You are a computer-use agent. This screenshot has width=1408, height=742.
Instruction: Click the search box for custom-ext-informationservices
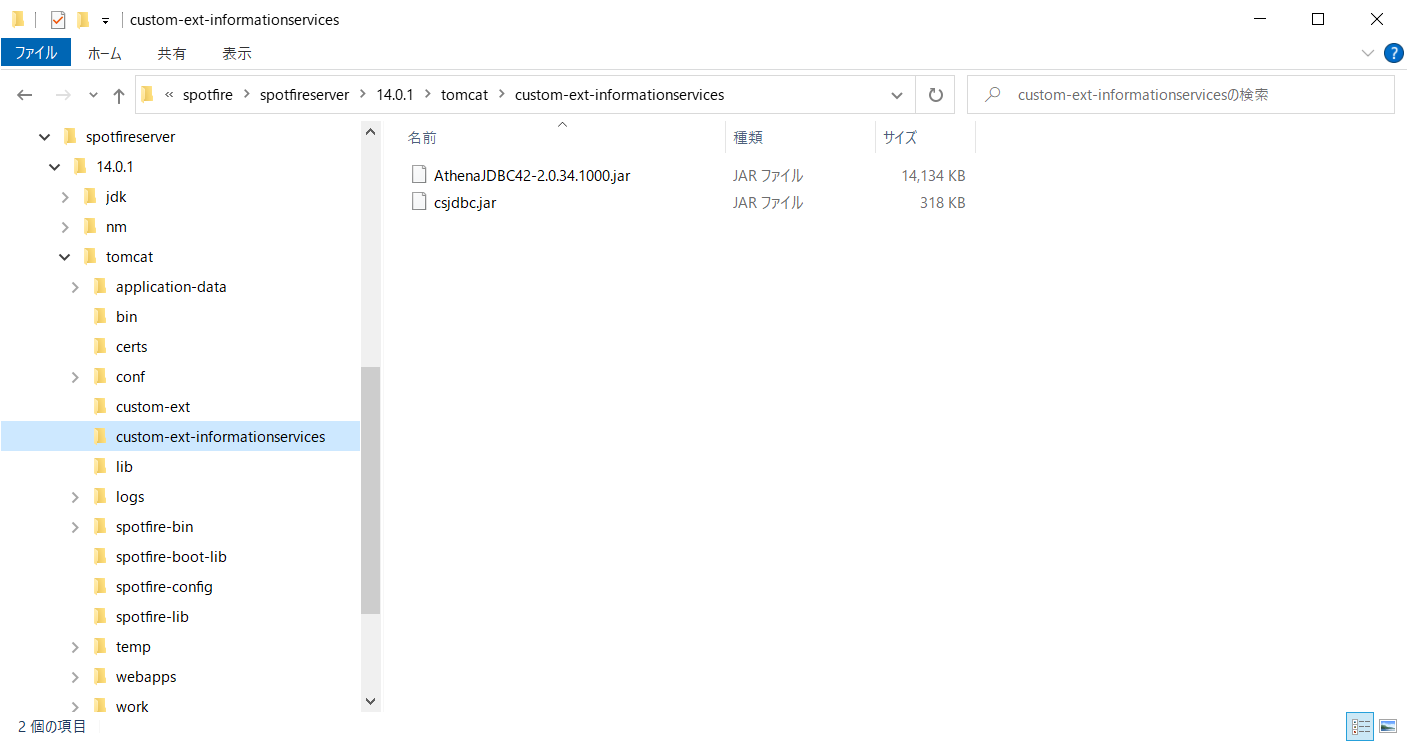[1180, 95]
